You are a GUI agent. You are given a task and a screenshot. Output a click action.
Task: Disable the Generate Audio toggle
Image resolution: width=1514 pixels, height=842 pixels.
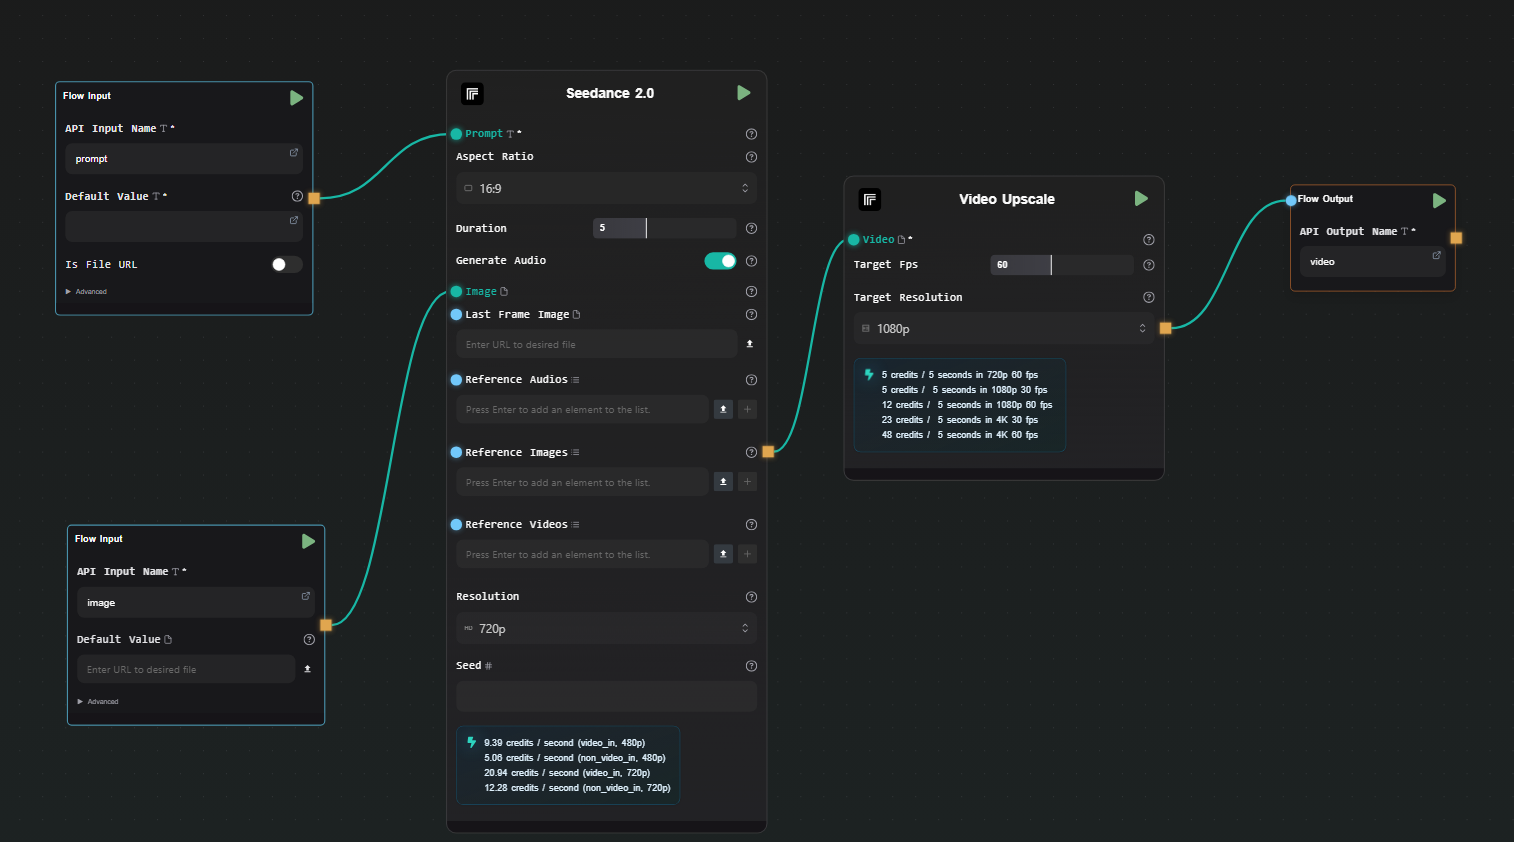click(720, 261)
